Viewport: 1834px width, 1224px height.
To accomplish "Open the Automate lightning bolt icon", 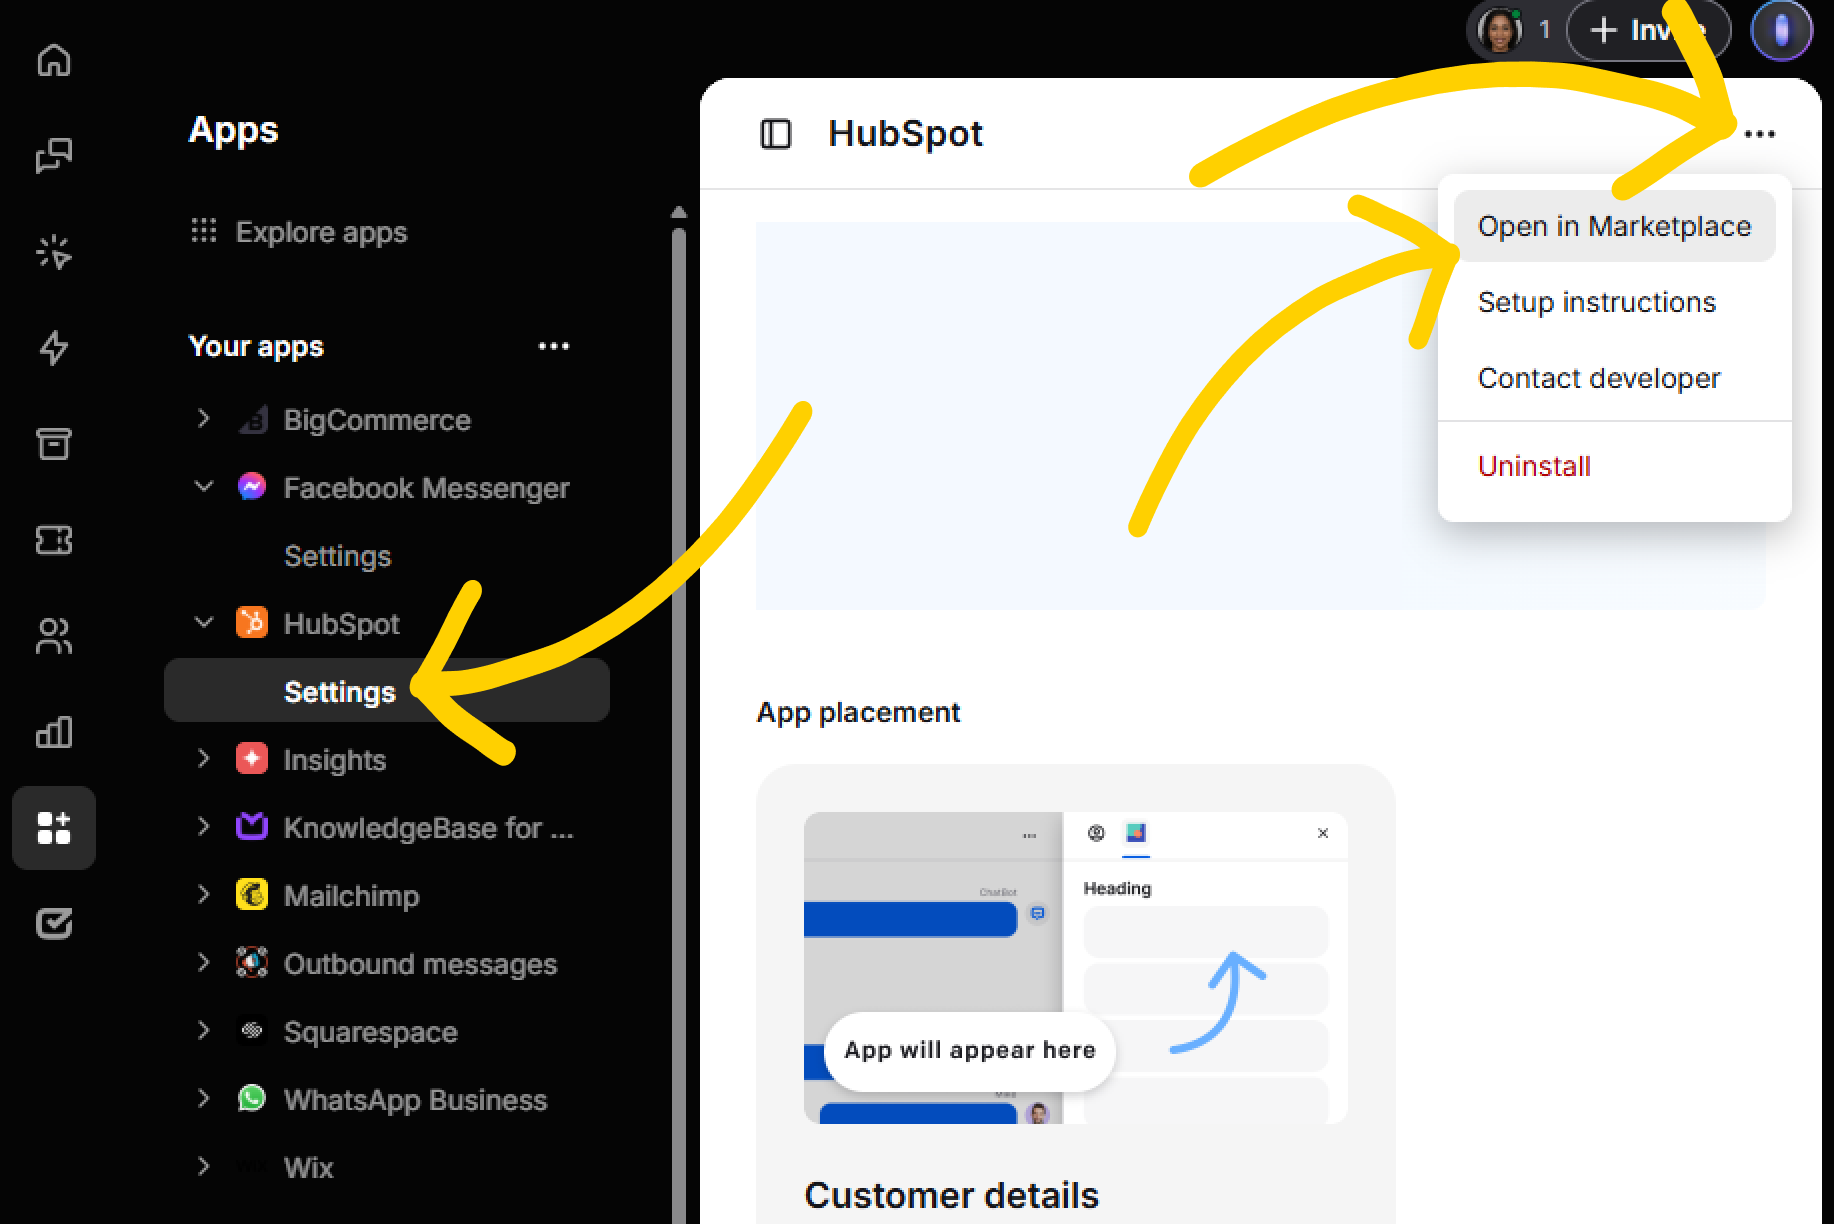I will coord(54,348).
